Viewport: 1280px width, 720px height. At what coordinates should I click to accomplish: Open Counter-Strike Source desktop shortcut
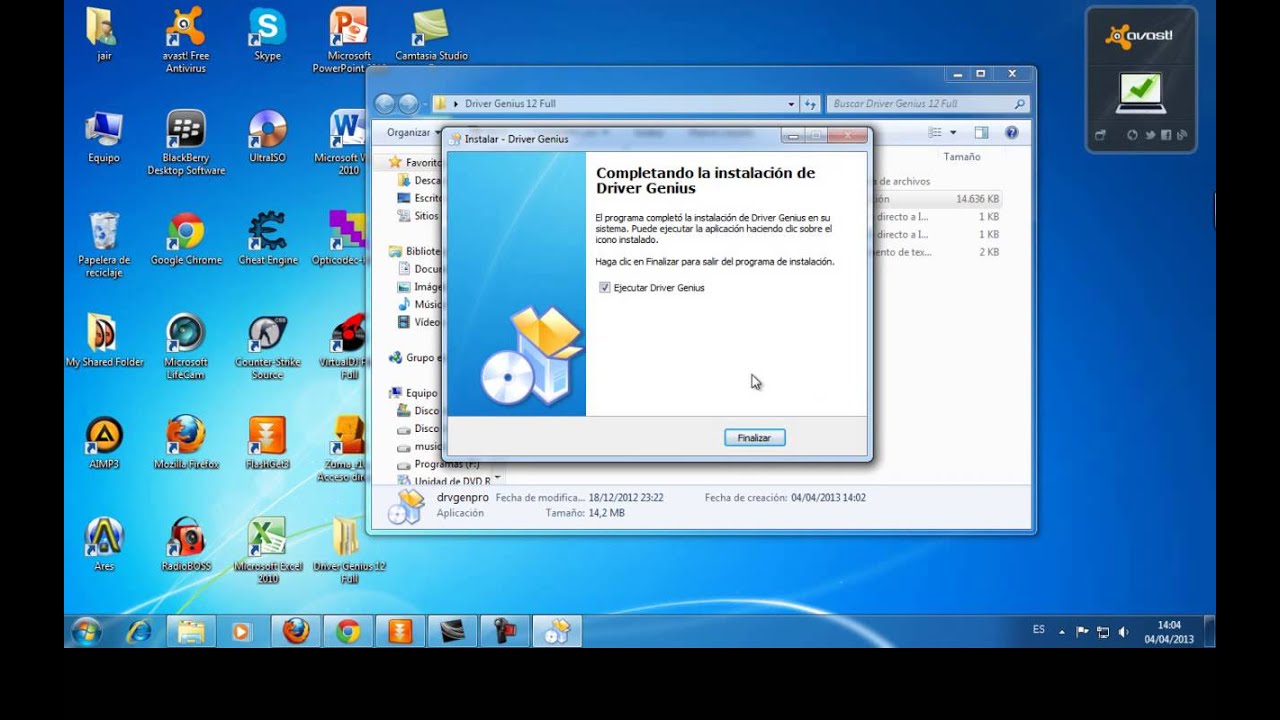pyautogui.click(x=267, y=347)
